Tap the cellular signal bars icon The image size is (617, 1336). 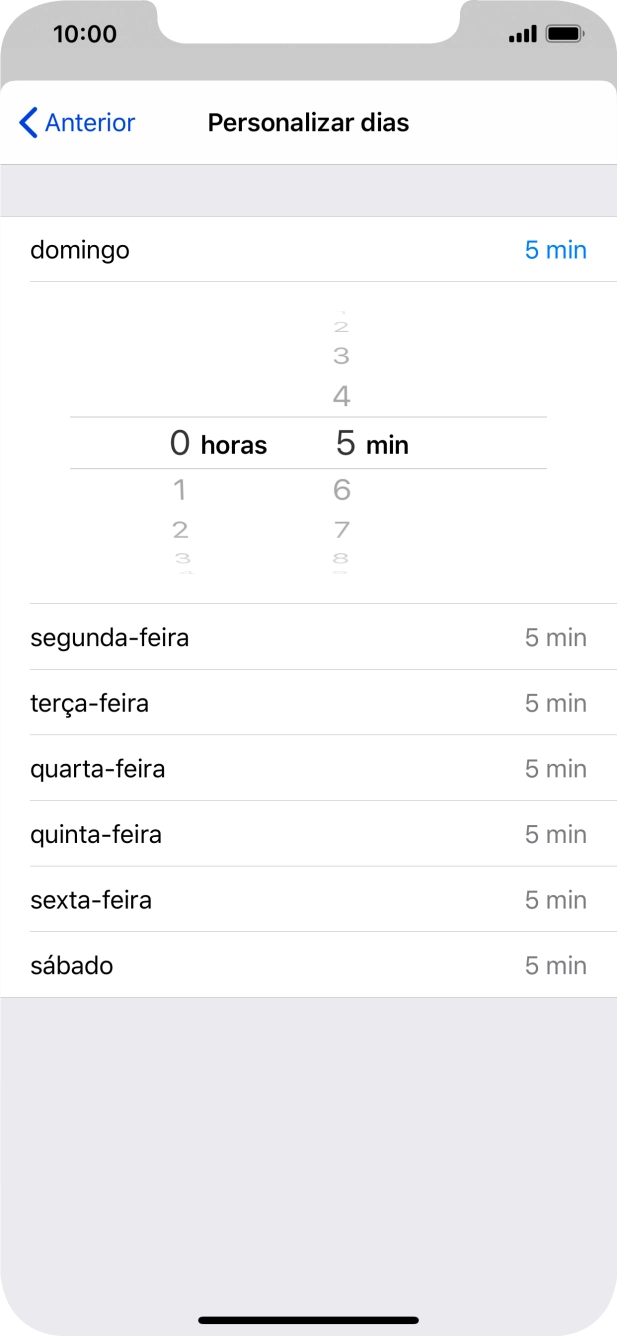point(521,33)
